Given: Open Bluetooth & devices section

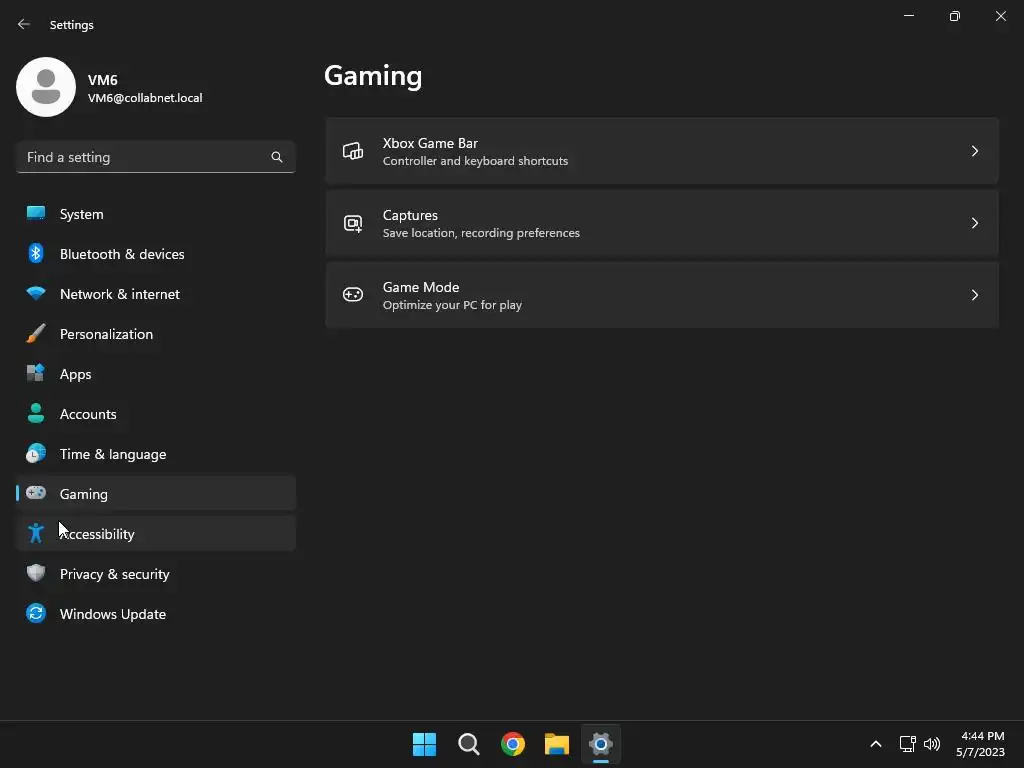Looking at the screenshot, I should click(155, 254).
